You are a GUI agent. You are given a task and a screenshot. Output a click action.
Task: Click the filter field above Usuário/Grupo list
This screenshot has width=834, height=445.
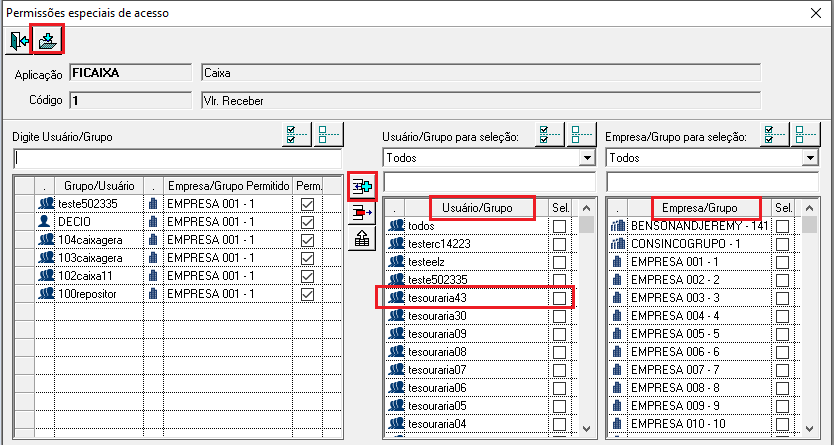point(490,182)
